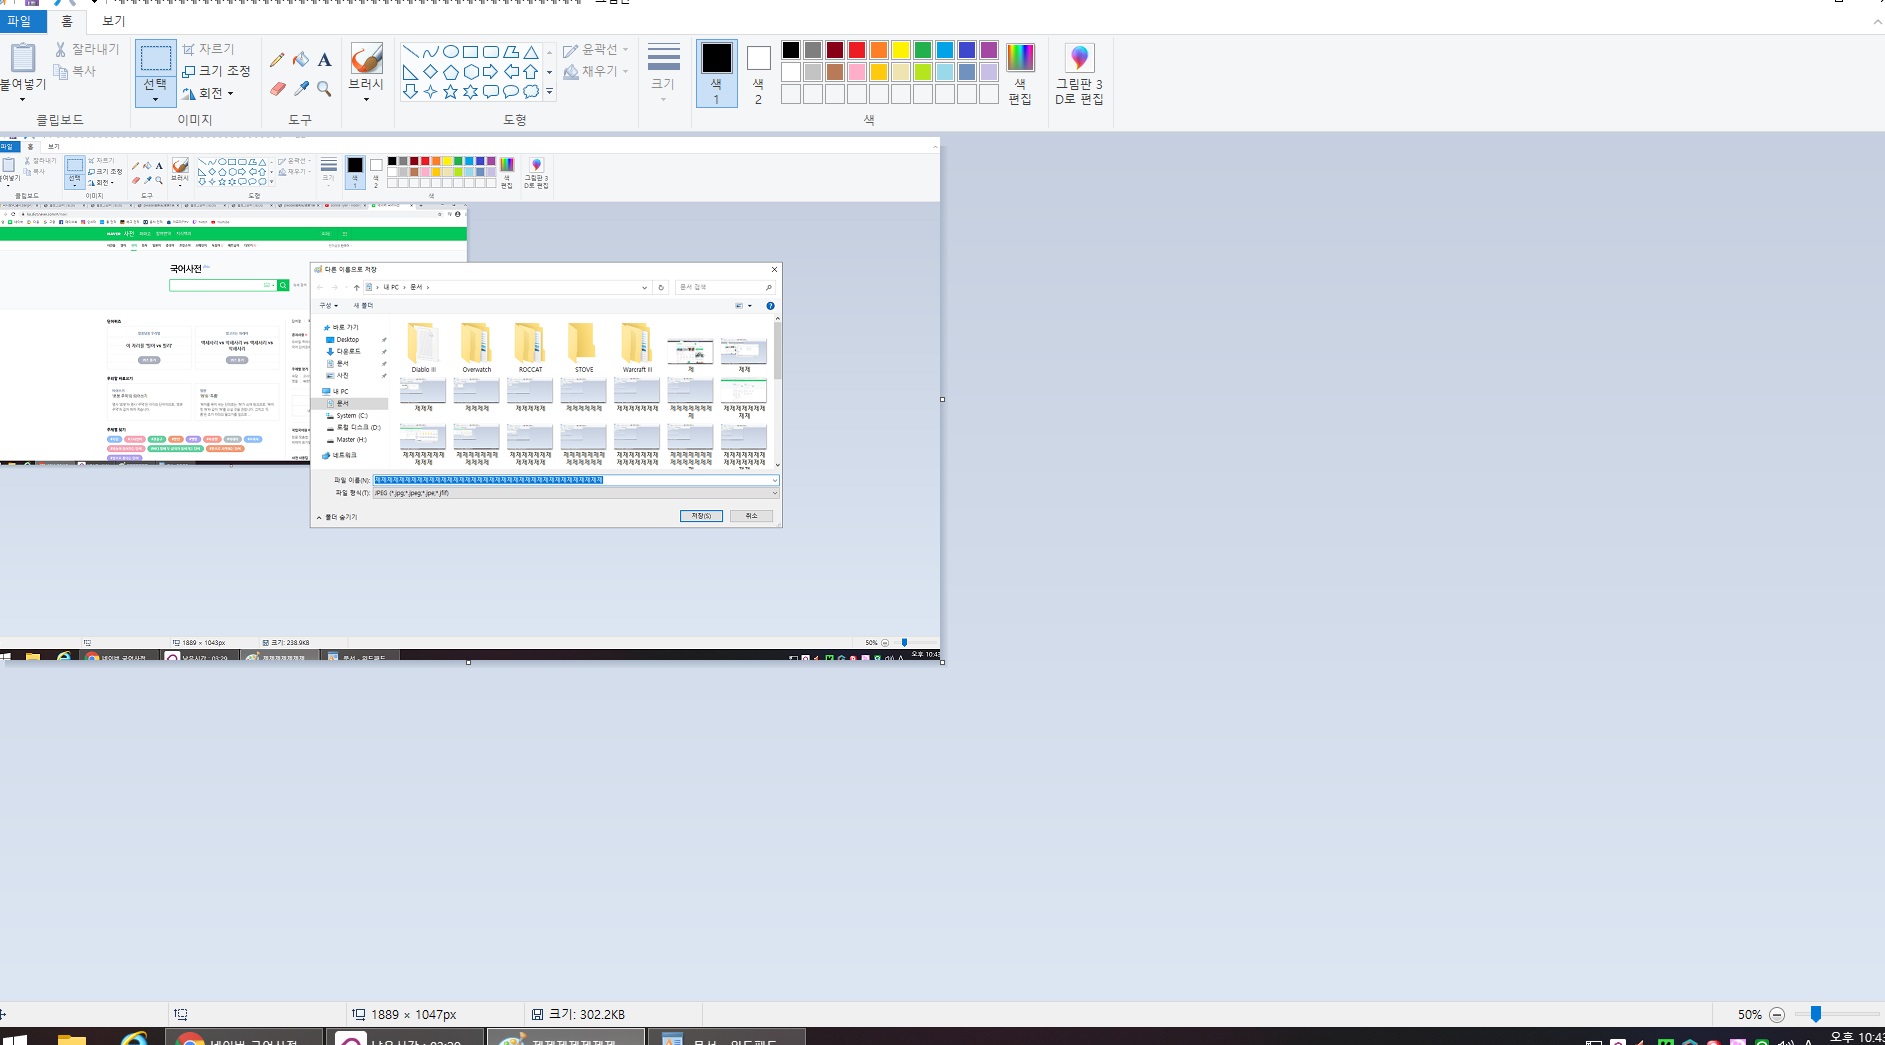Click the 브러시 brush tool icon
Screen dimensions: 1885x1045
366,59
